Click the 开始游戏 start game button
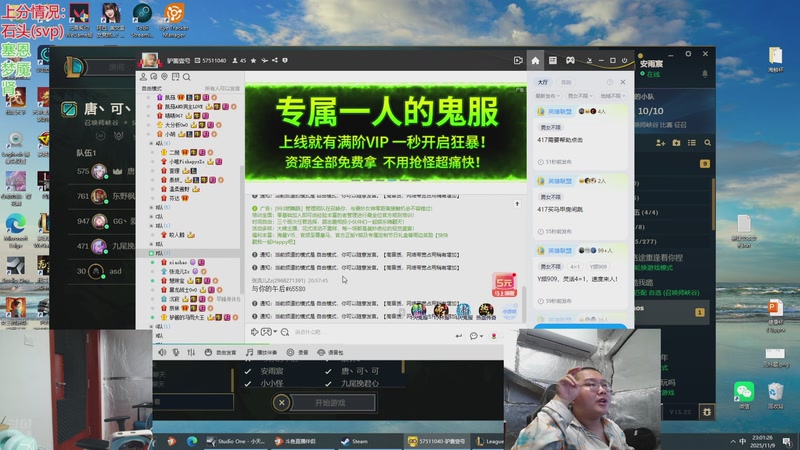 (x=330, y=403)
